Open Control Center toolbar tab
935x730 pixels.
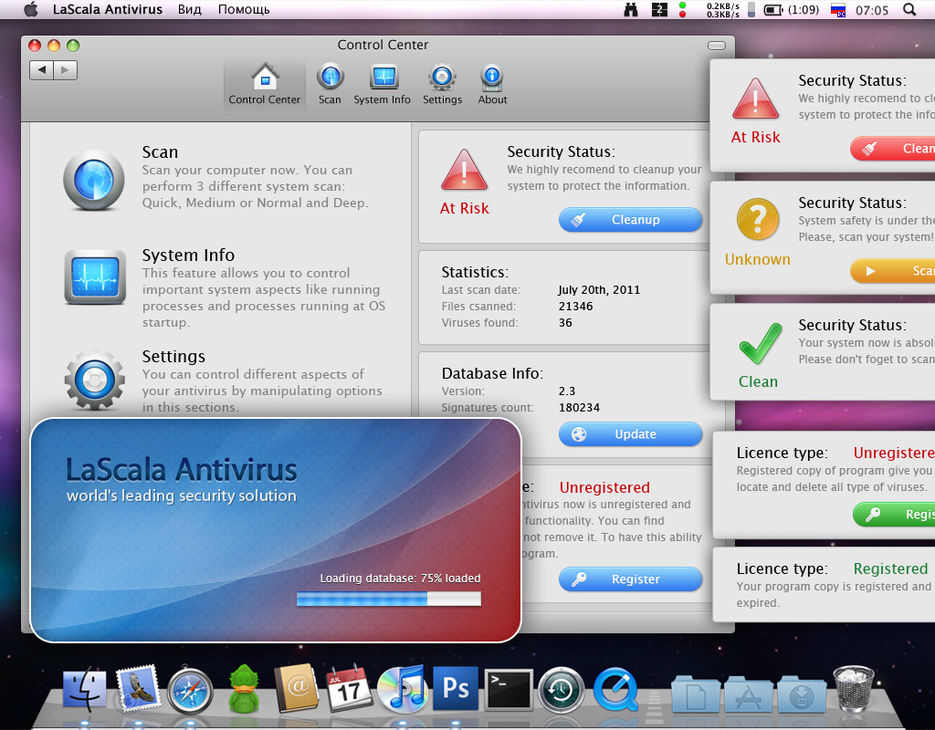264,84
